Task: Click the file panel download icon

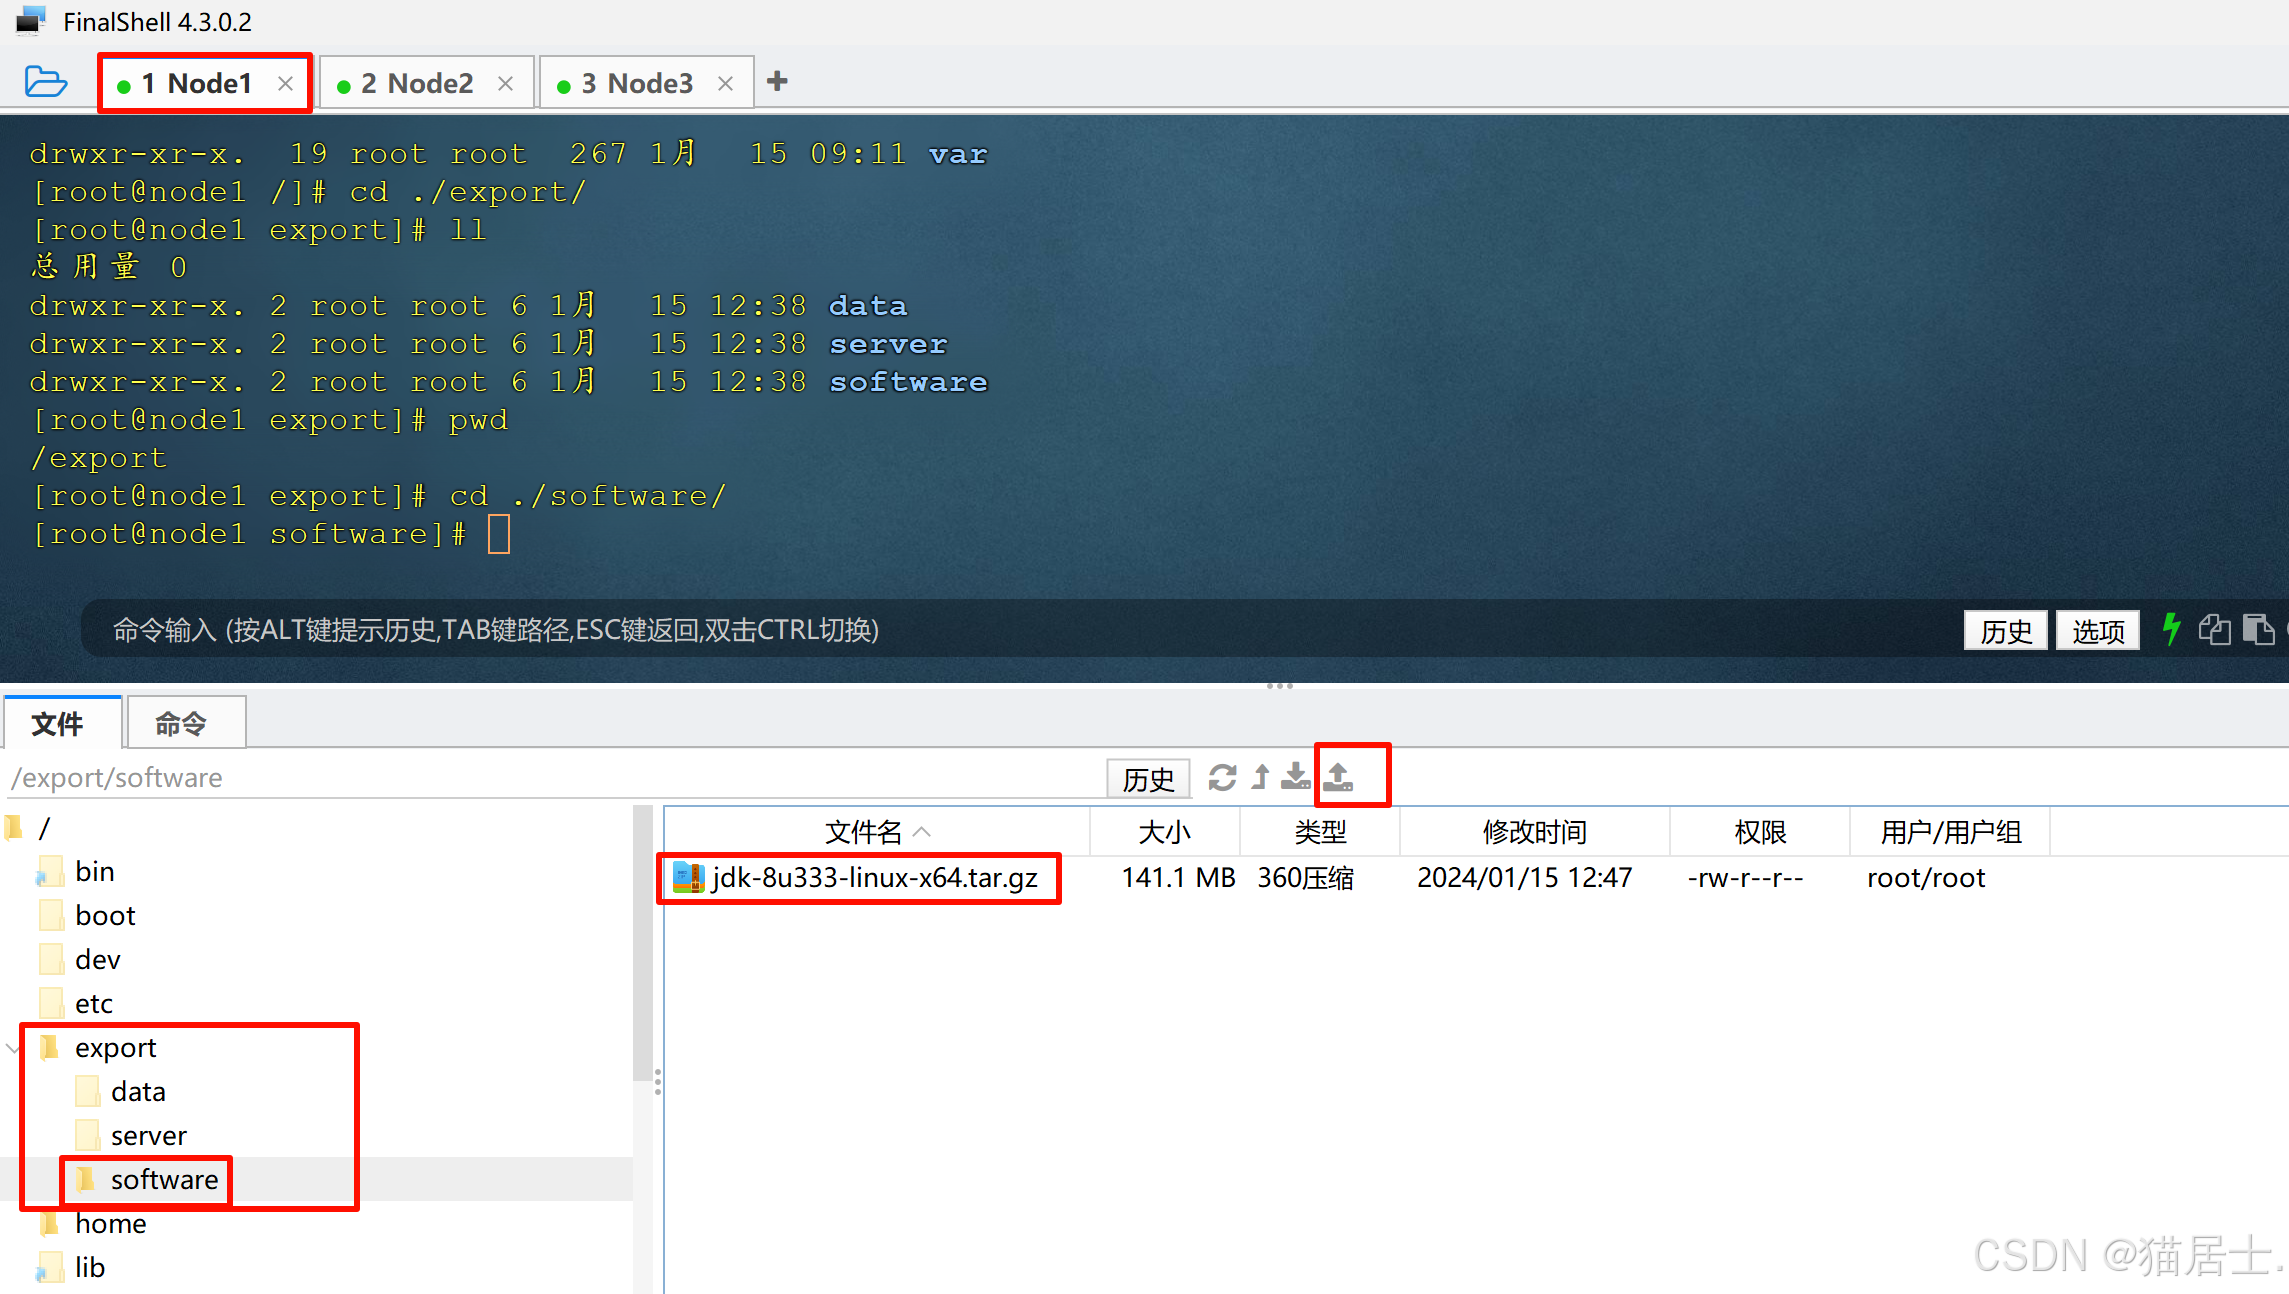Action: 1296,777
